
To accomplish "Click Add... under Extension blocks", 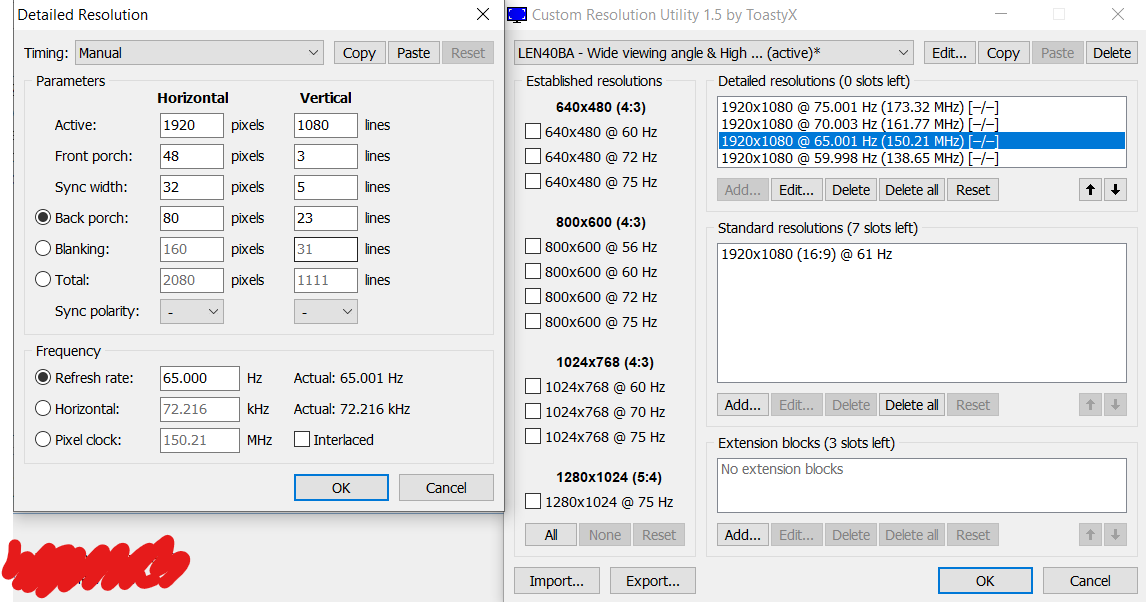I will click(742, 535).
